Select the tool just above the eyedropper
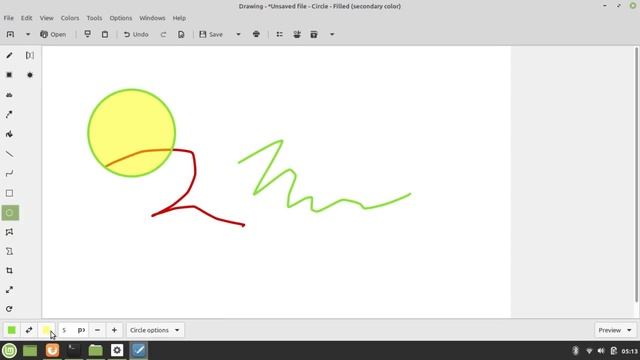This screenshot has height=360, width=640. [x=9, y=95]
